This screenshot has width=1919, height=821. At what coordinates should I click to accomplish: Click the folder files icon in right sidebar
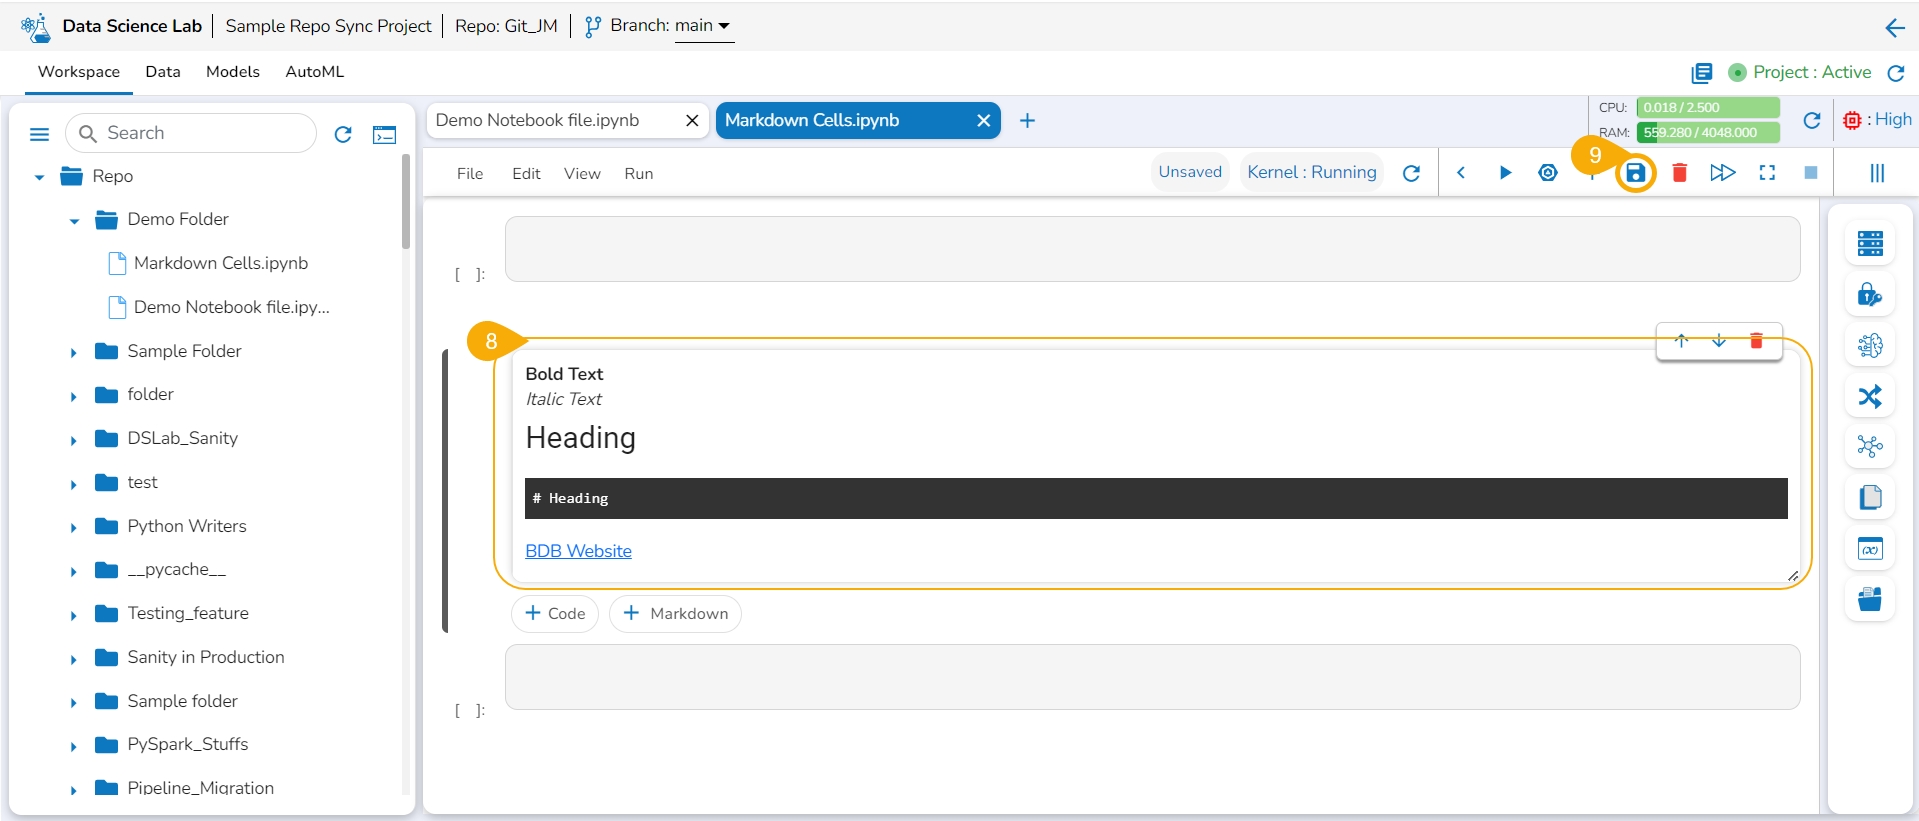pos(1870,599)
